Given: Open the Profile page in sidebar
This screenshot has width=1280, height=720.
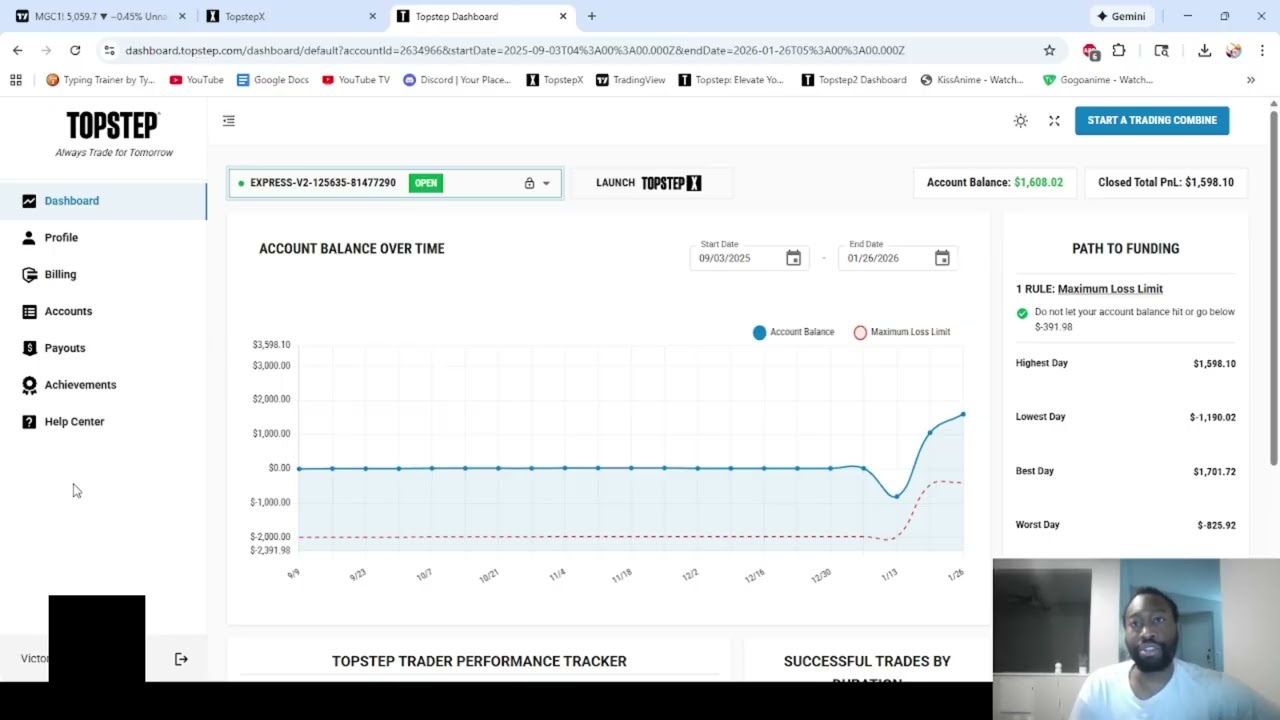Looking at the screenshot, I should [103, 238].
